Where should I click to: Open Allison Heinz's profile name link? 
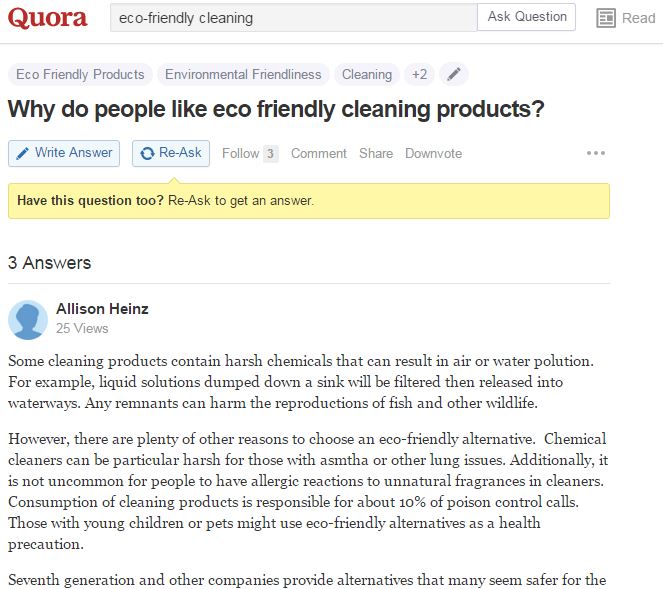point(102,309)
